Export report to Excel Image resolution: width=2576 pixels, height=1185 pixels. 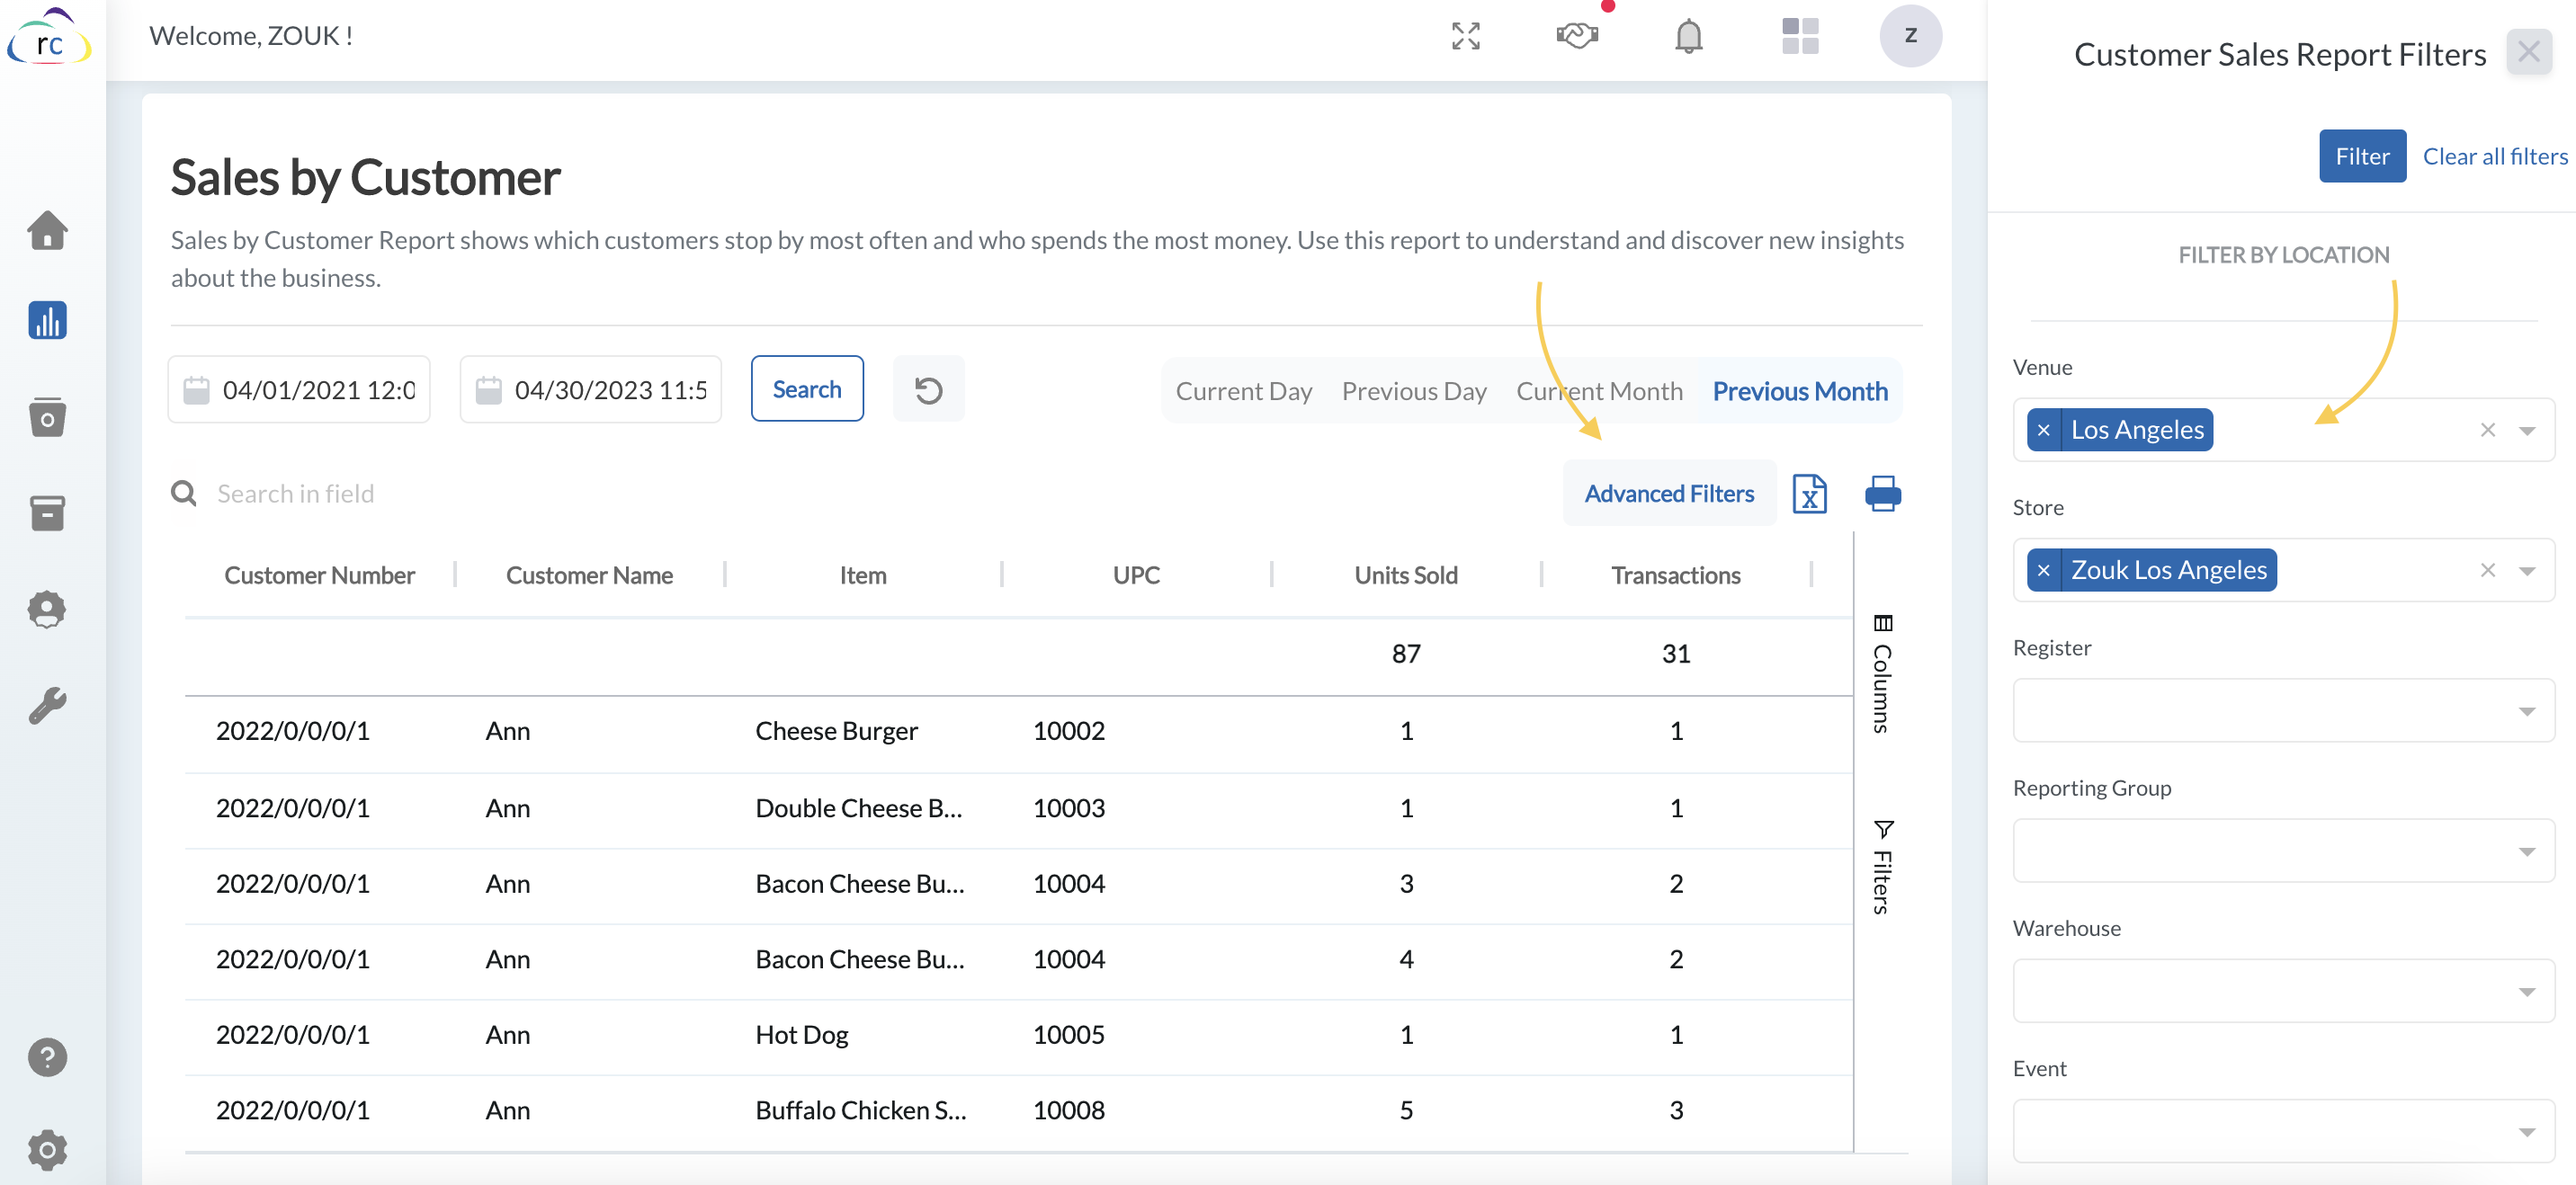(x=1809, y=494)
